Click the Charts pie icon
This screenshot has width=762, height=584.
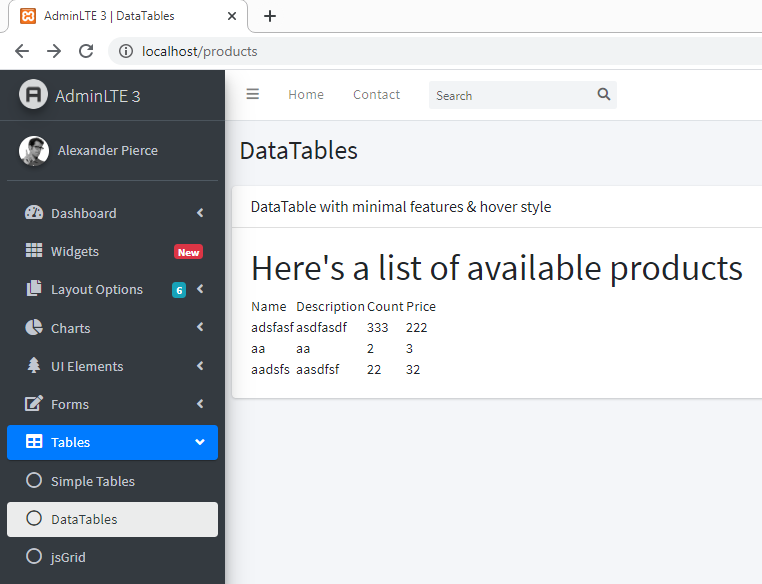coord(34,328)
